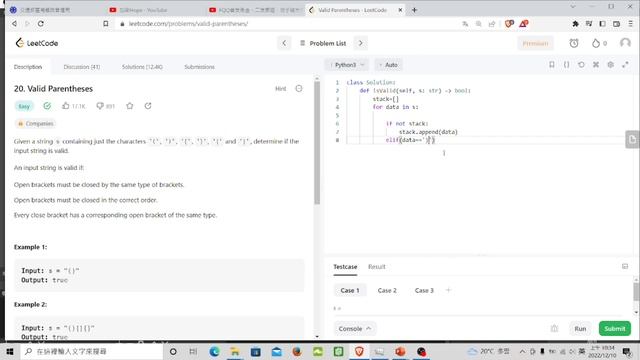Click the Easy difficulty tag
Image resolution: width=640 pixels, height=360 pixels.
[x=24, y=106]
